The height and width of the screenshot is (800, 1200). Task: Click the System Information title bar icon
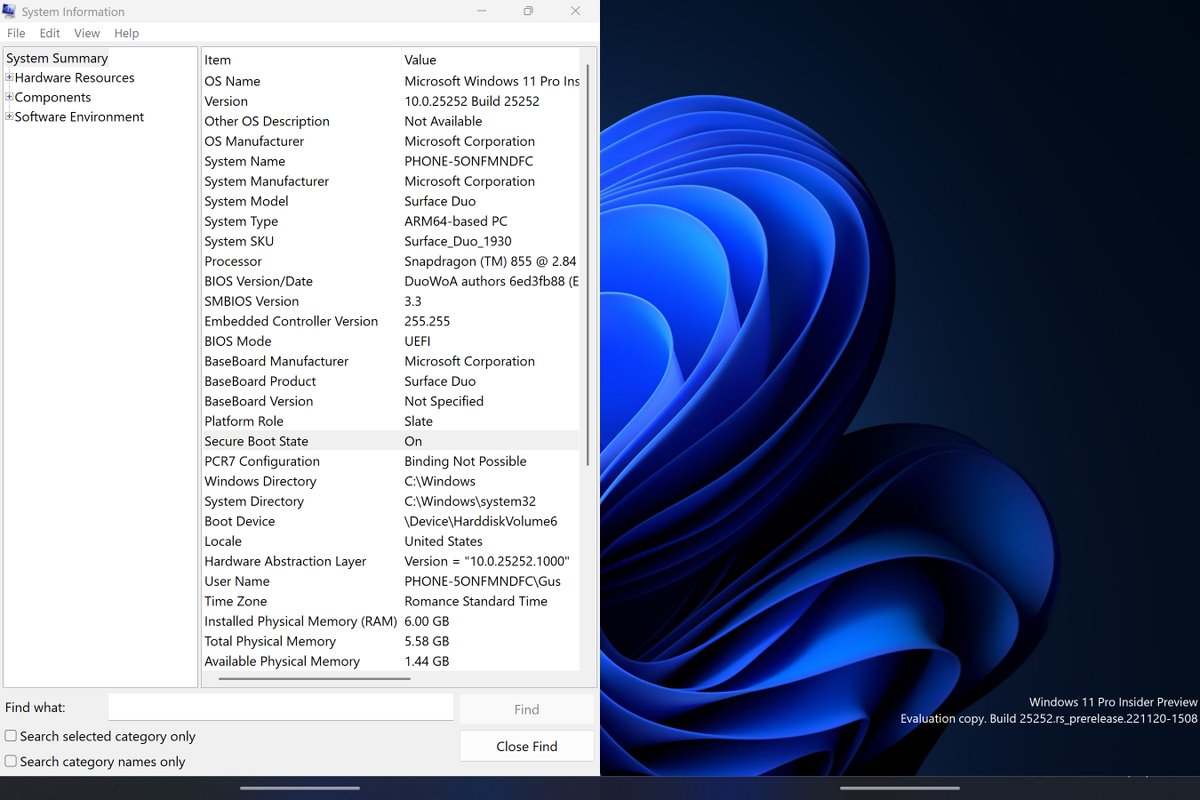pyautogui.click(x=10, y=11)
